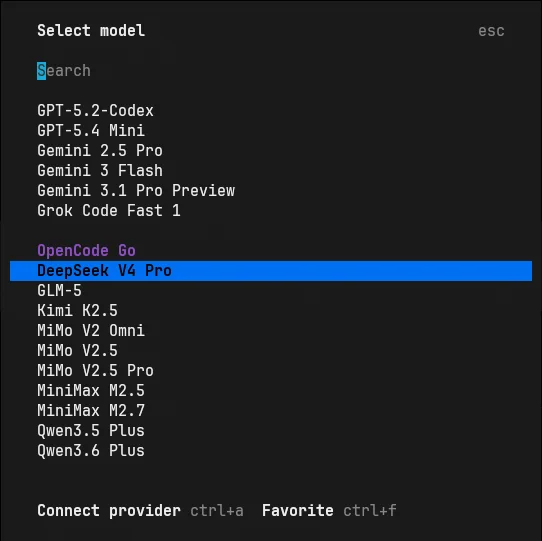This screenshot has width=542, height=541.
Task: Choose MiMo V2.5 Pro
Action: tap(271, 371)
